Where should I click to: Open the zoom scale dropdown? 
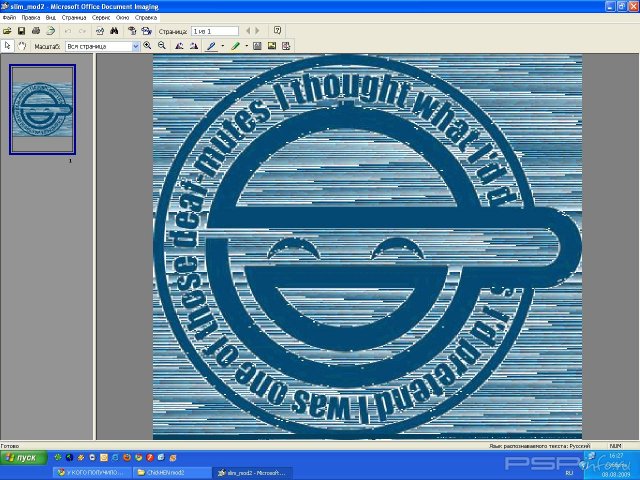[x=135, y=46]
